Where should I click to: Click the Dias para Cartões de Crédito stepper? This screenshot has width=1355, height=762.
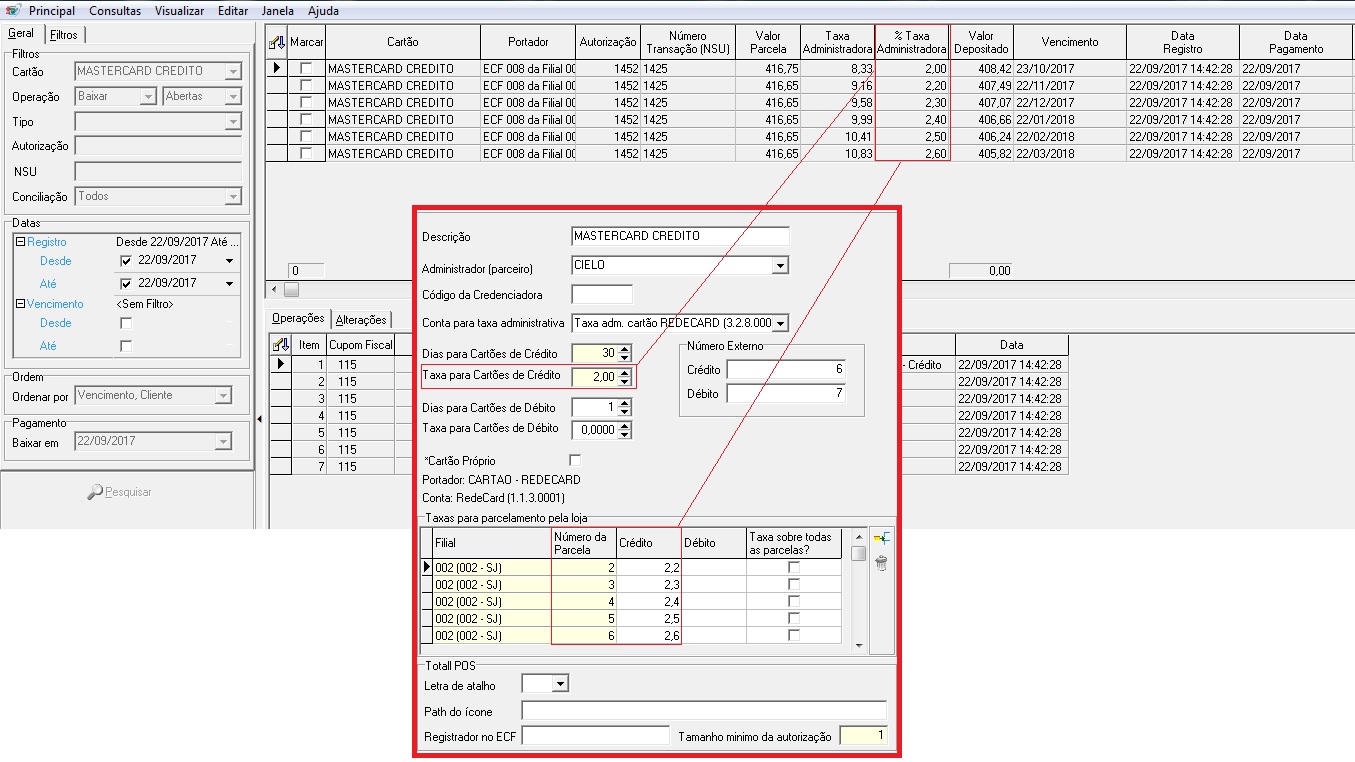tap(625, 353)
